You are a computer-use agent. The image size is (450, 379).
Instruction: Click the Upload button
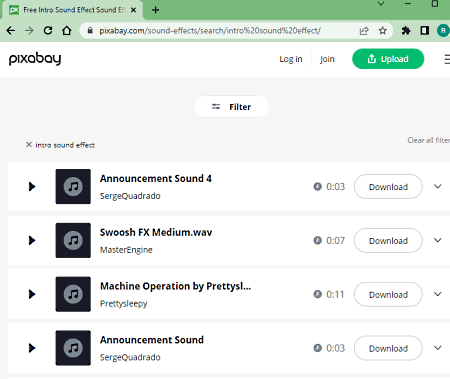click(x=388, y=59)
